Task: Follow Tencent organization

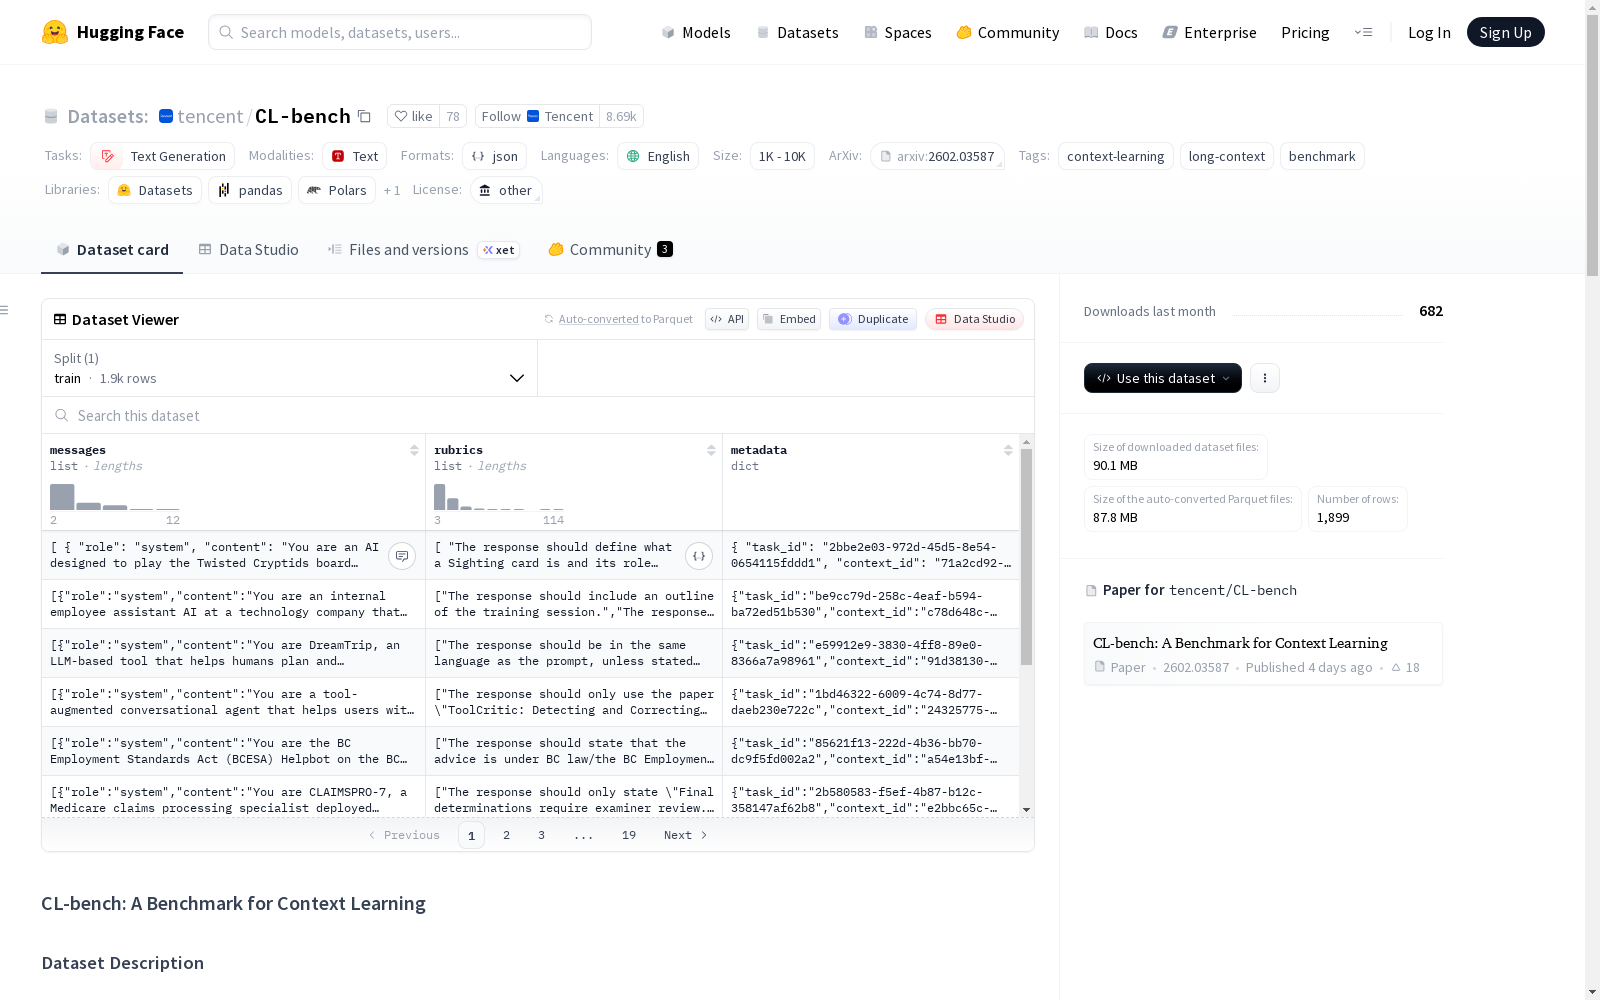Action: point(537,116)
